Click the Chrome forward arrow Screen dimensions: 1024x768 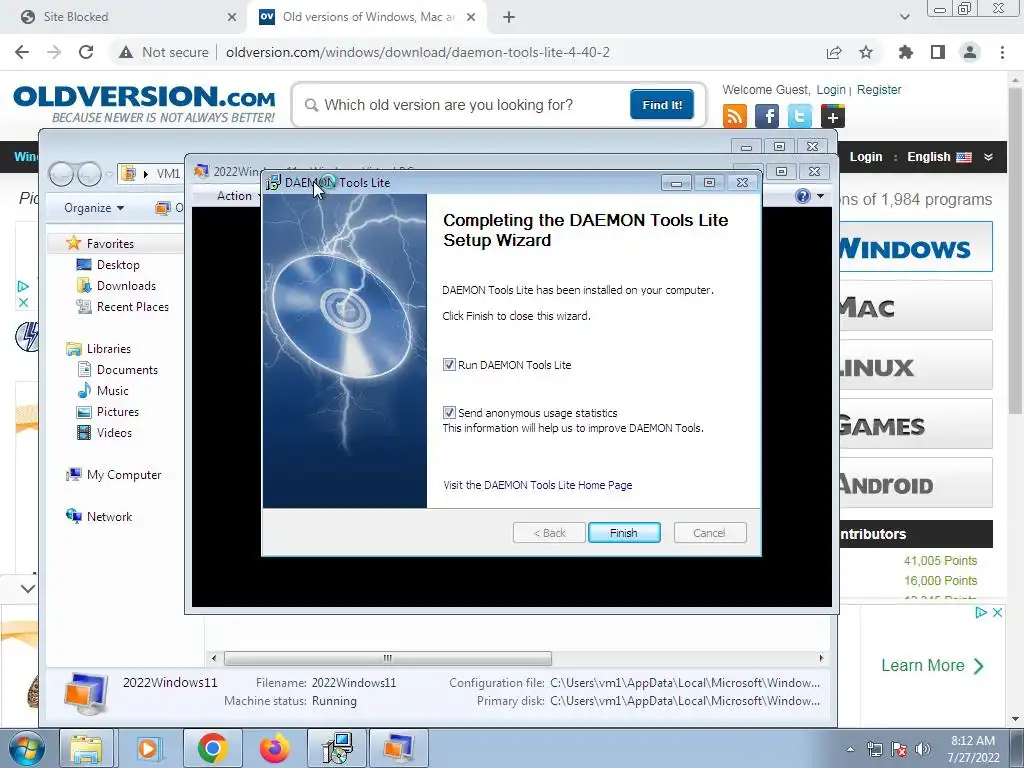tap(54, 52)
